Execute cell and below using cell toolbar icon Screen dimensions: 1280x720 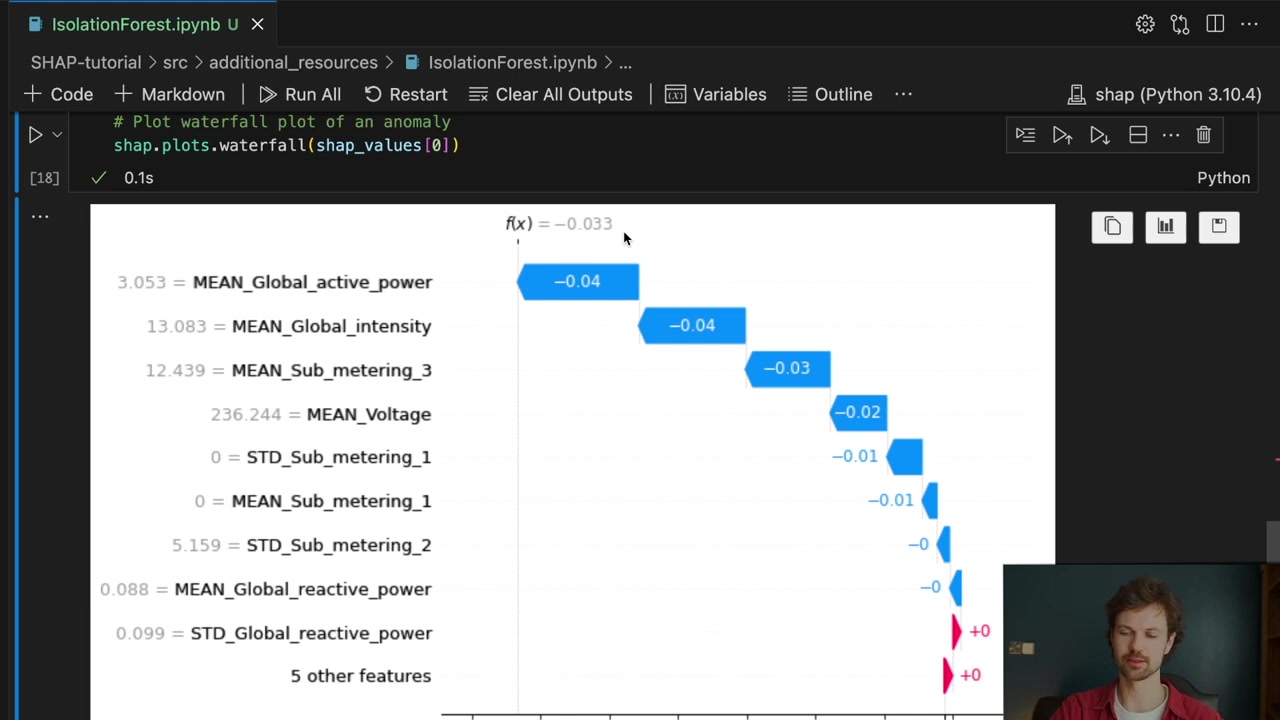click(1099, 135)
